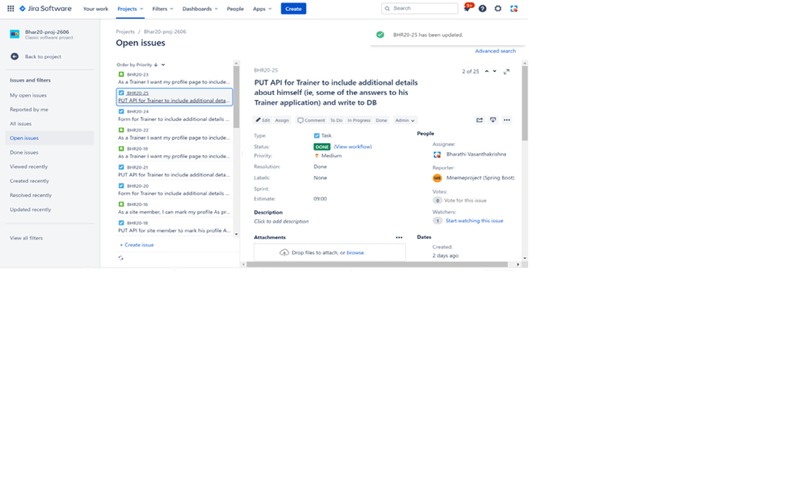This screenshot has height=483, width=806.
Task: Click the issue detail horizontal scrollbar
Action: pyautogui.click(x=377, y=265)
